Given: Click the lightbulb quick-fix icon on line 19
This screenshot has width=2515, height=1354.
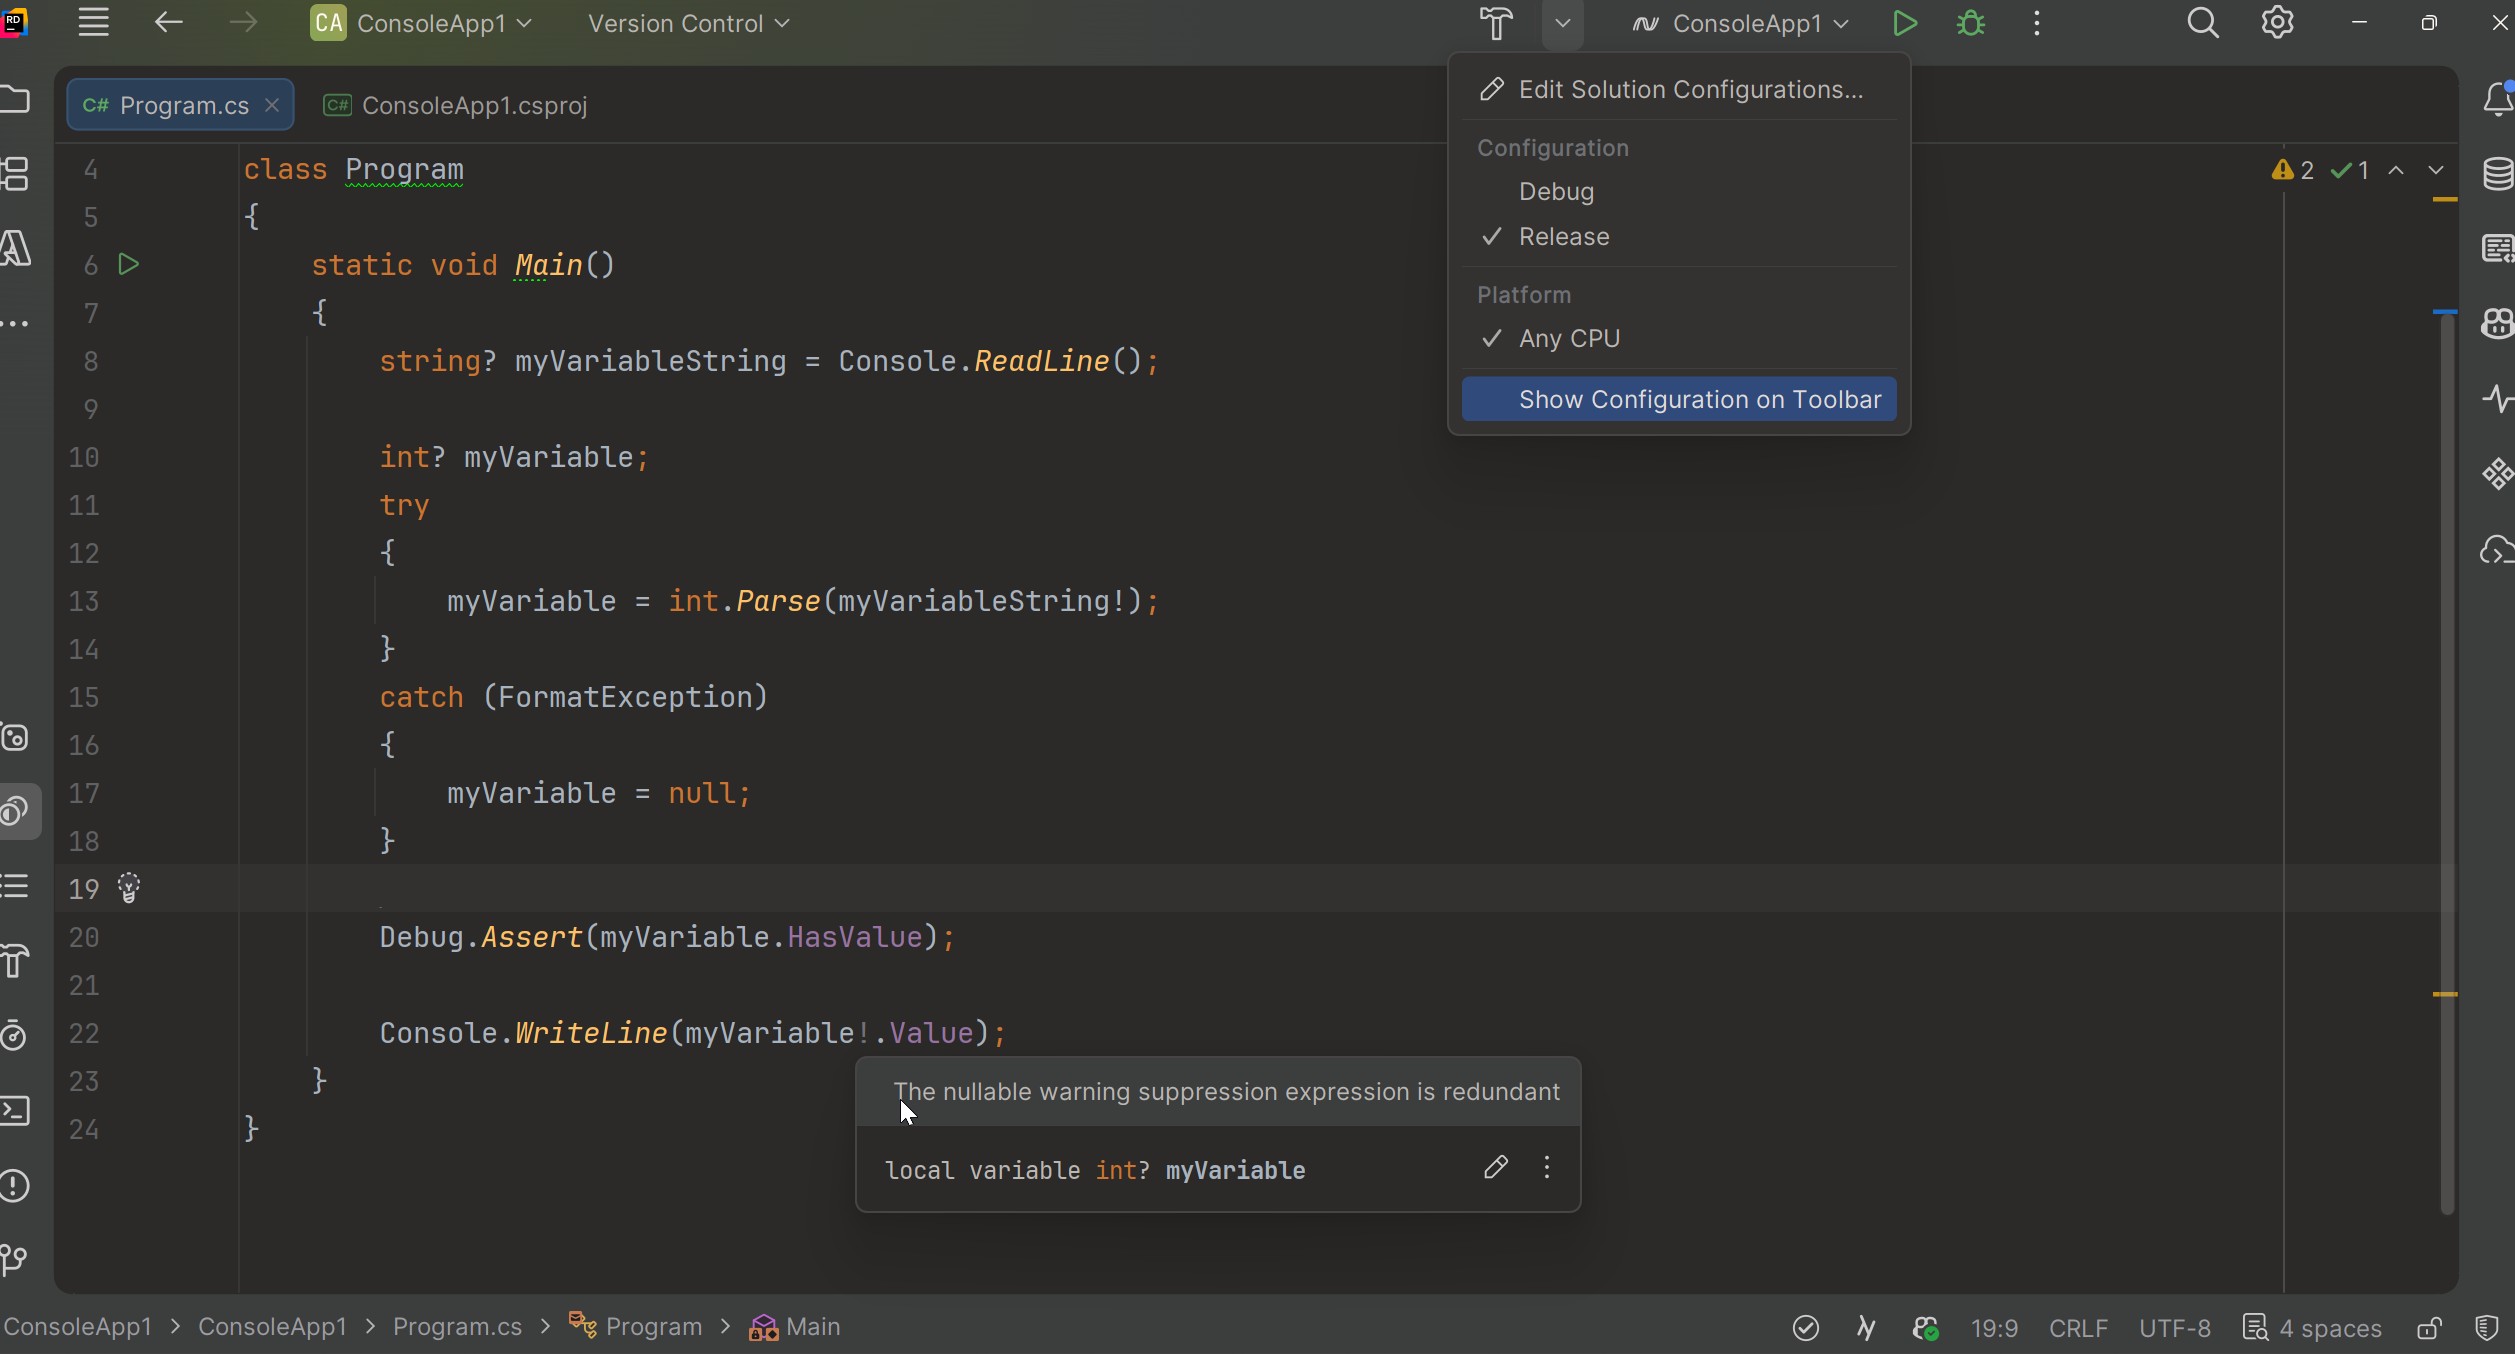Looking at the screenshot, I should pos(129,888).
